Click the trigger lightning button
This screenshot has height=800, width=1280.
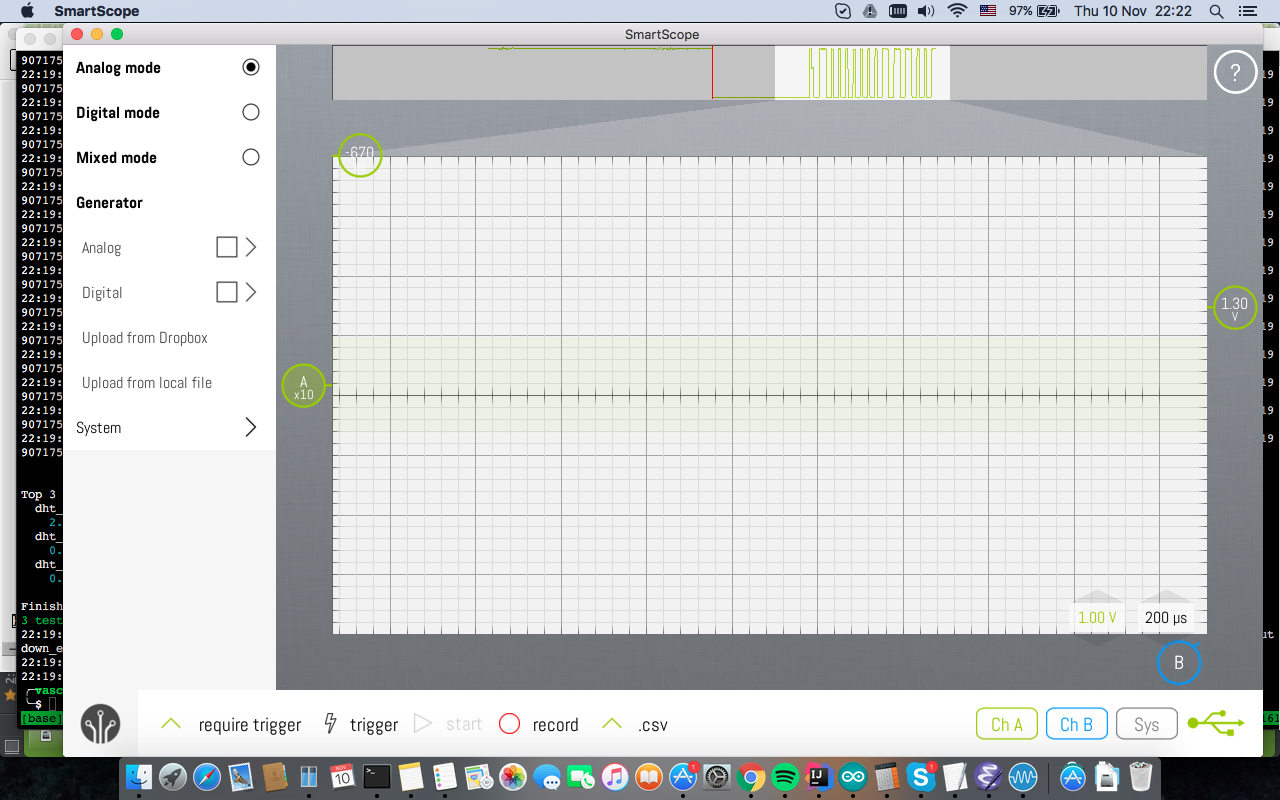[x=361, y=725]
